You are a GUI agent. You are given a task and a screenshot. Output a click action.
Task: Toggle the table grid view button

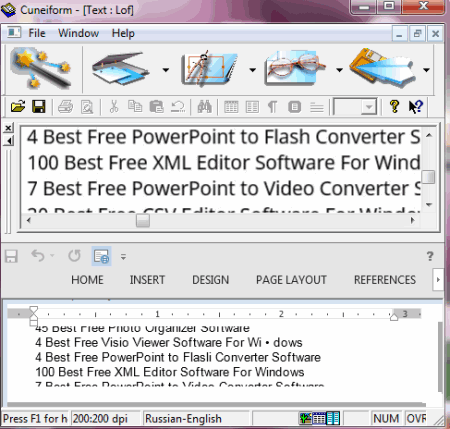point(231,107)
